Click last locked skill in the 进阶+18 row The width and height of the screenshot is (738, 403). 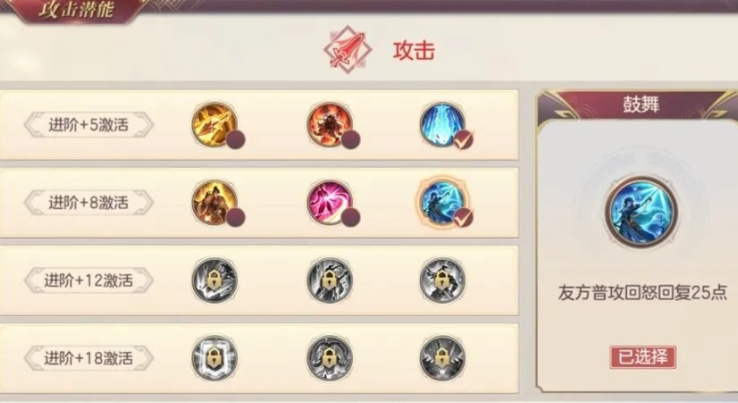(x=442, y=358)
